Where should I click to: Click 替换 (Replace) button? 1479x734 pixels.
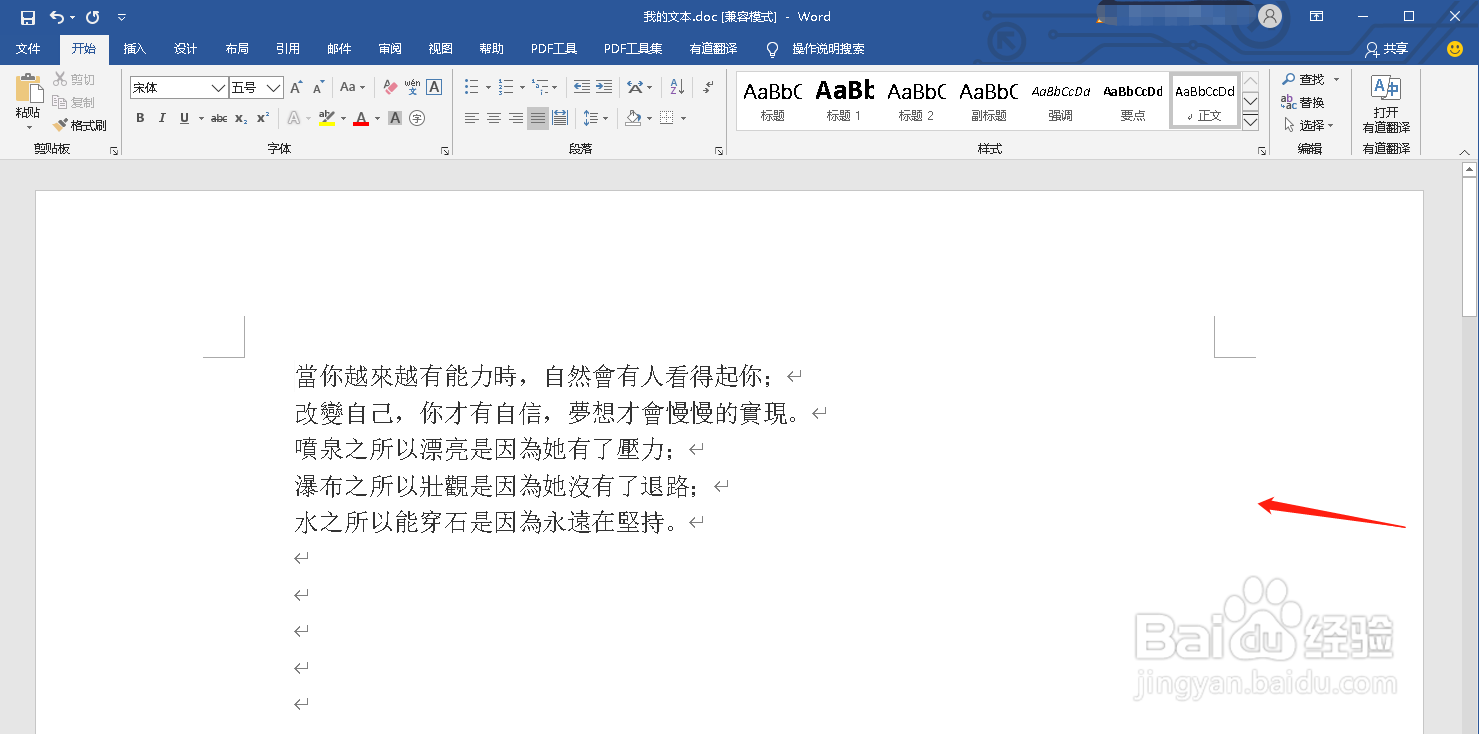[x=1304, y=102]
